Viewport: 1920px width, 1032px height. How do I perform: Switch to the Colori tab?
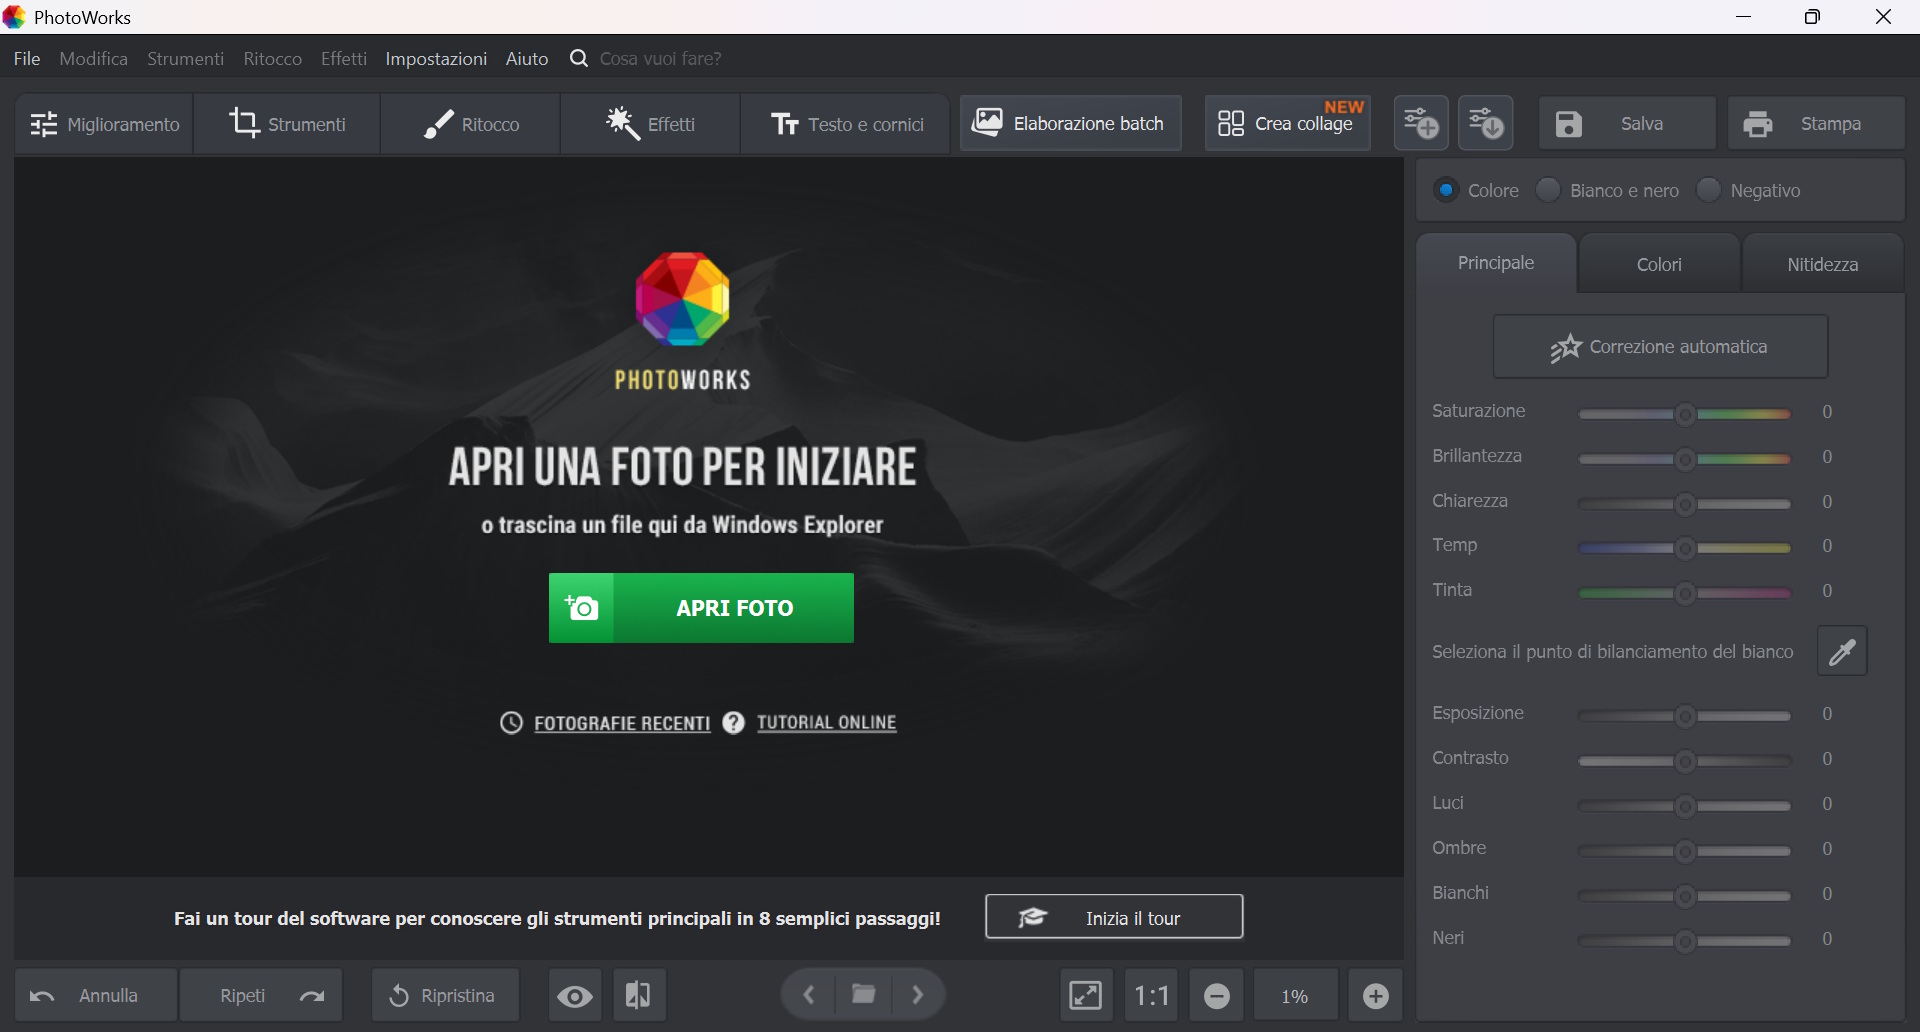coord(1659,264)
